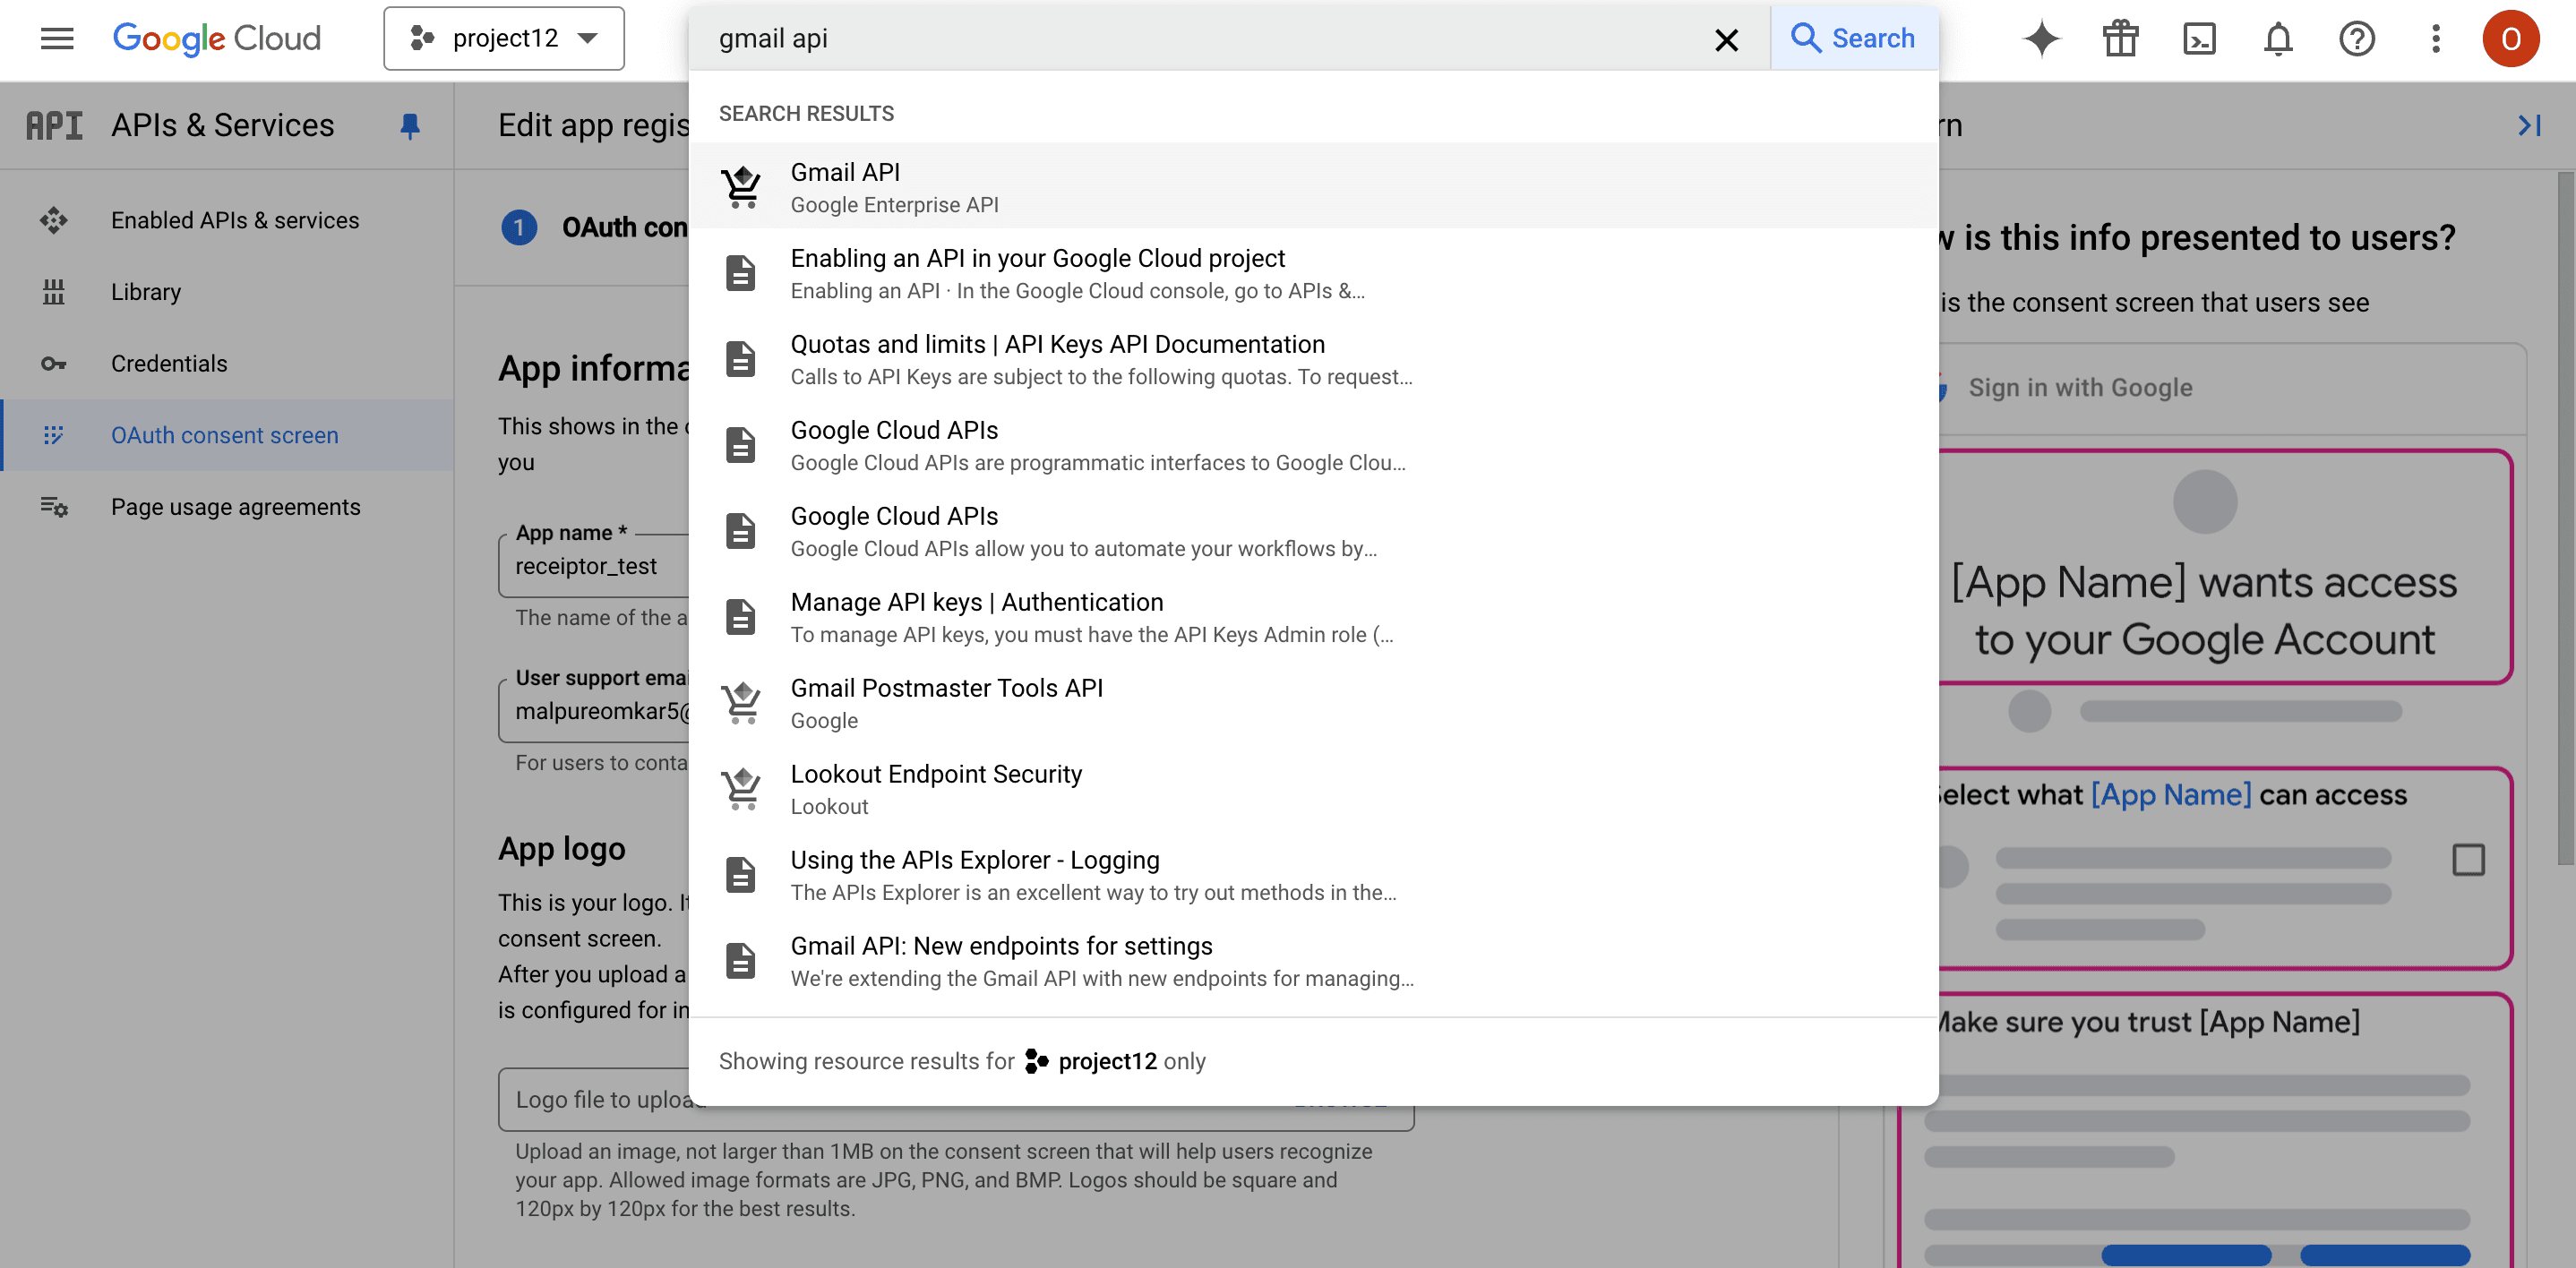Screen dimensions: 2576x1268
Task: Tick the checkbox in consent screen preview
Action: click(2468, 860)
